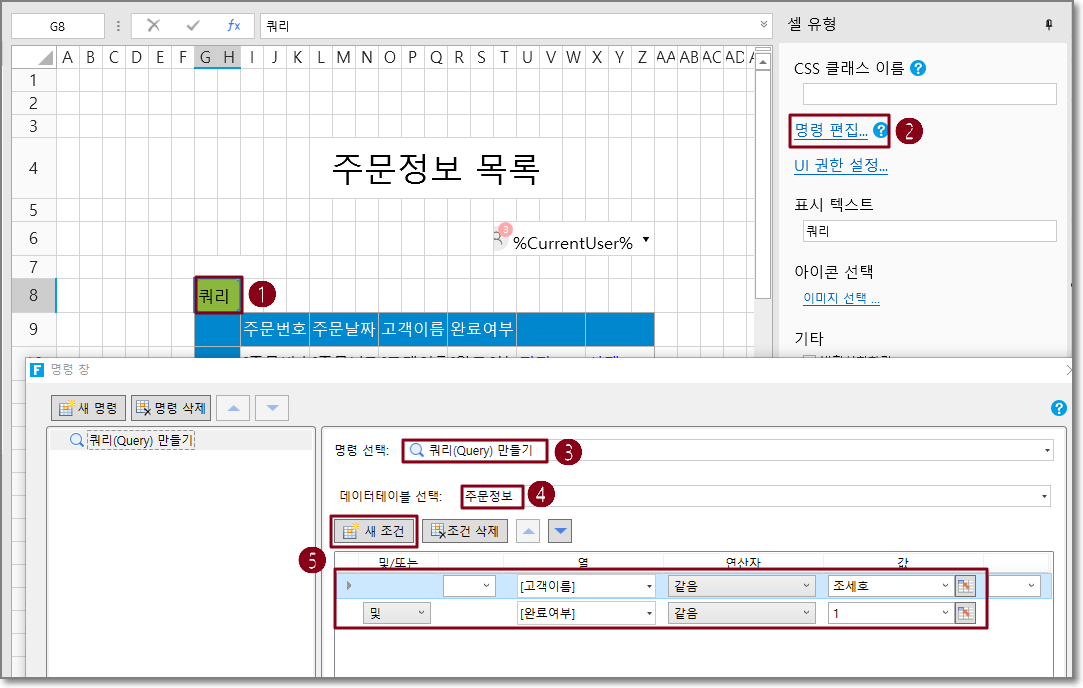Viewport: 1083px width, 688px height.
Task: Click the 명령 삭제 button
Action: click(170, 408)
